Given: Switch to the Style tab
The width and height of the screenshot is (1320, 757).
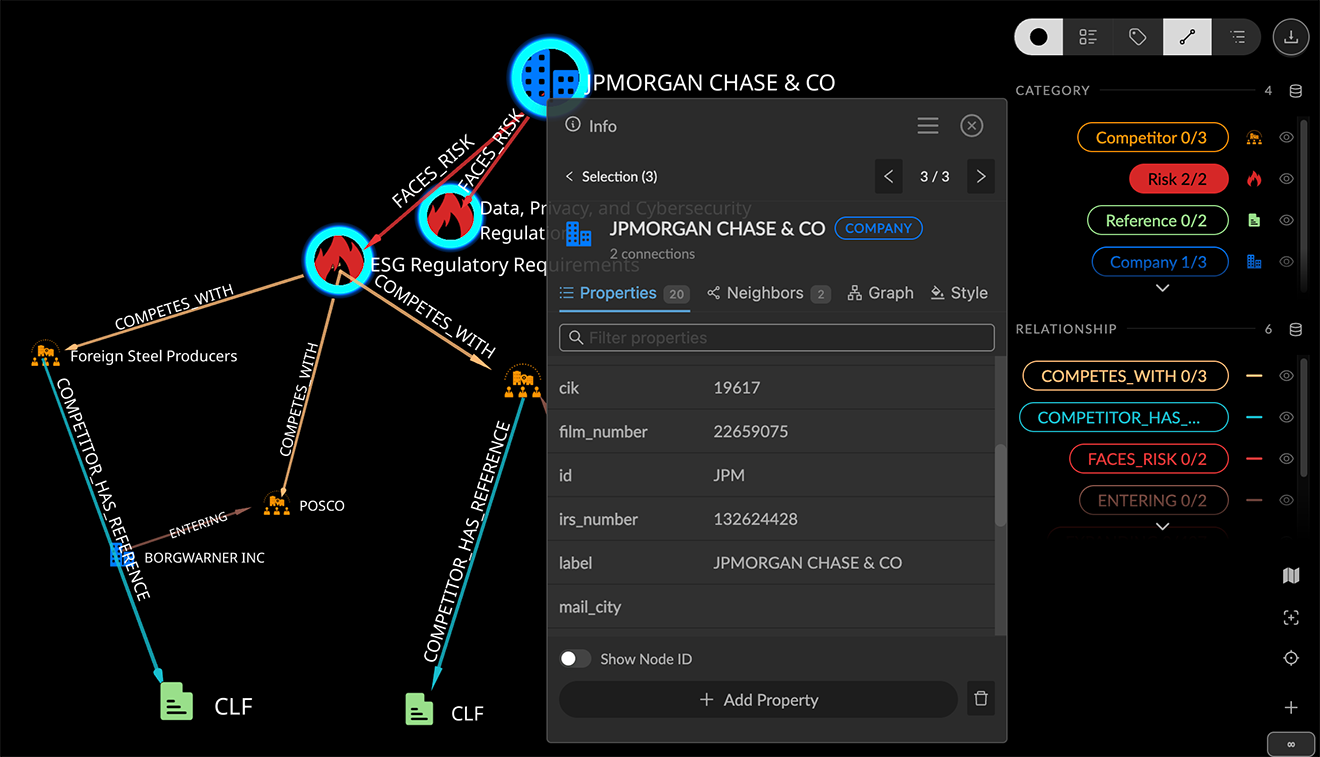Looking at the screenshot, I should [958, 293].
